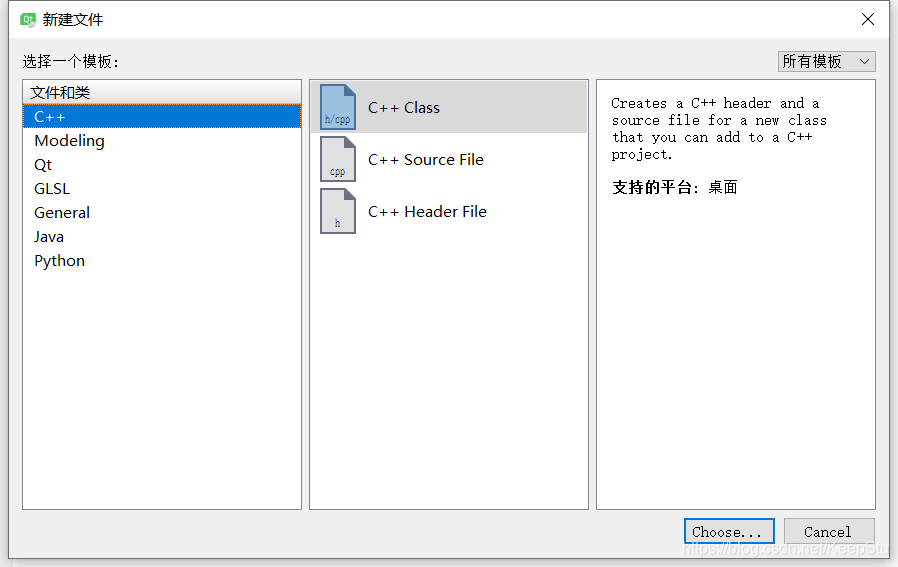Close the 新建文件 dialog
Screen dimensions: 898x567
pyautogui.click(x=868, y=19)
